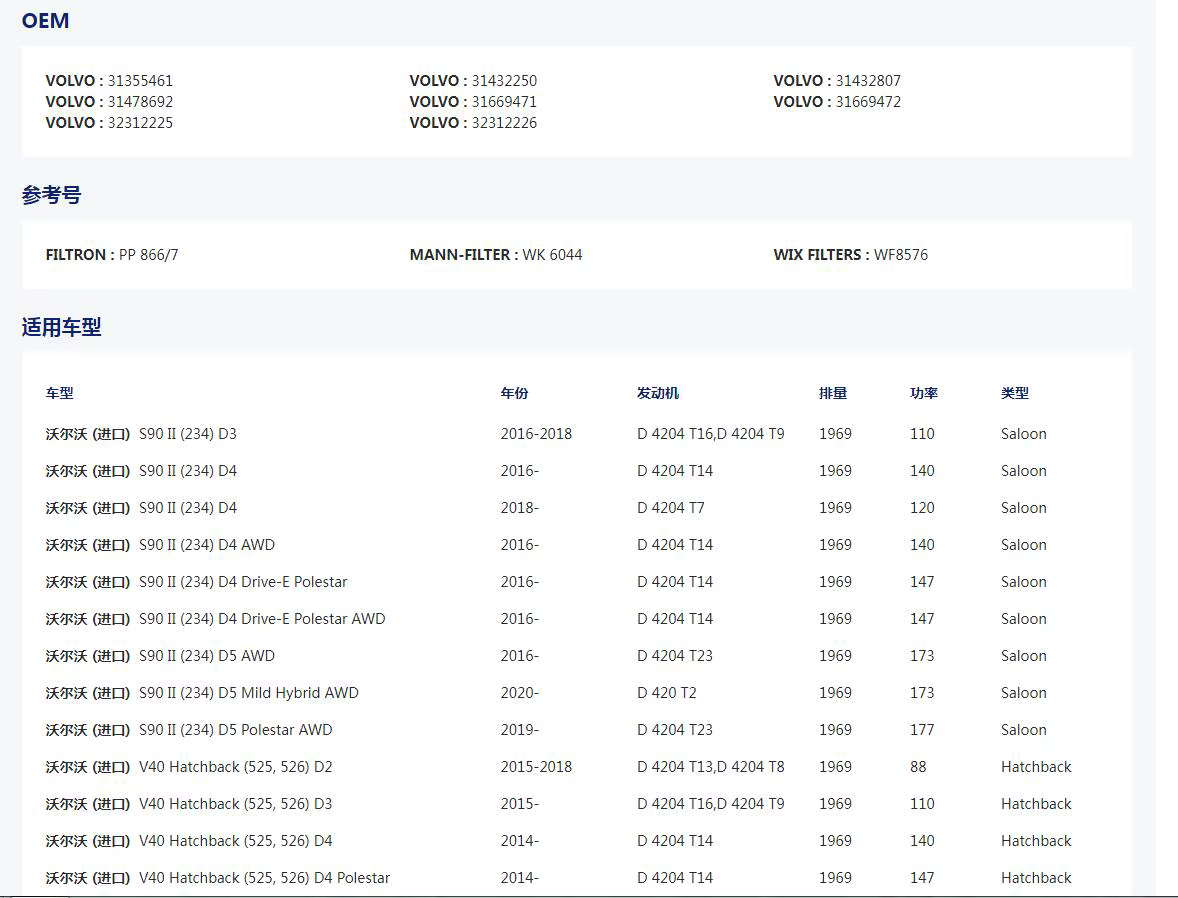
Task: Click the 发动机 column header
Action: (x=657, y=393)
